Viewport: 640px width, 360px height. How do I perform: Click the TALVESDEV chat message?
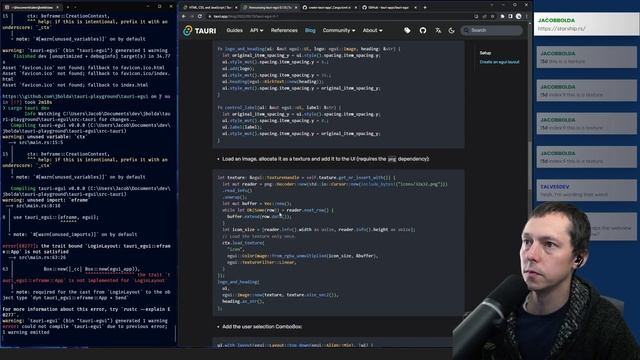pyautogui.click(x=586, y=191)
